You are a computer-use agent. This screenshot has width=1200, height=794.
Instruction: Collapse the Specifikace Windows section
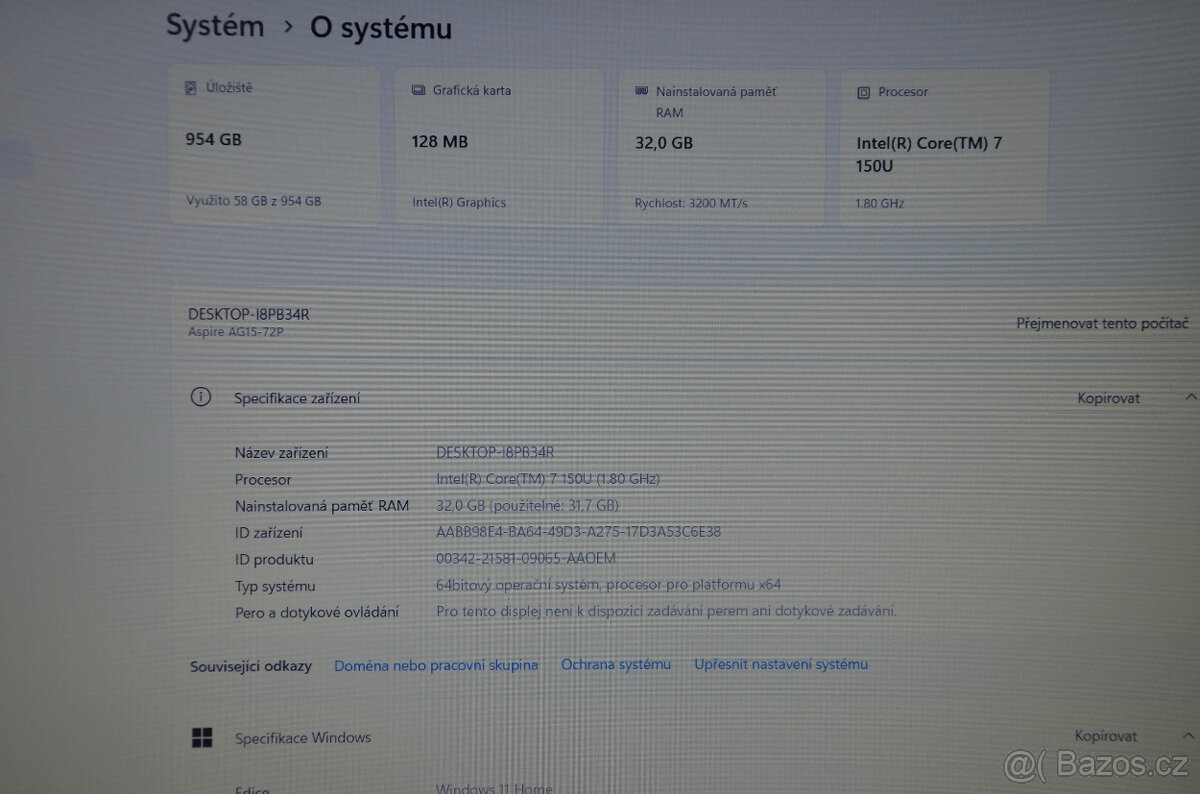1189,736
